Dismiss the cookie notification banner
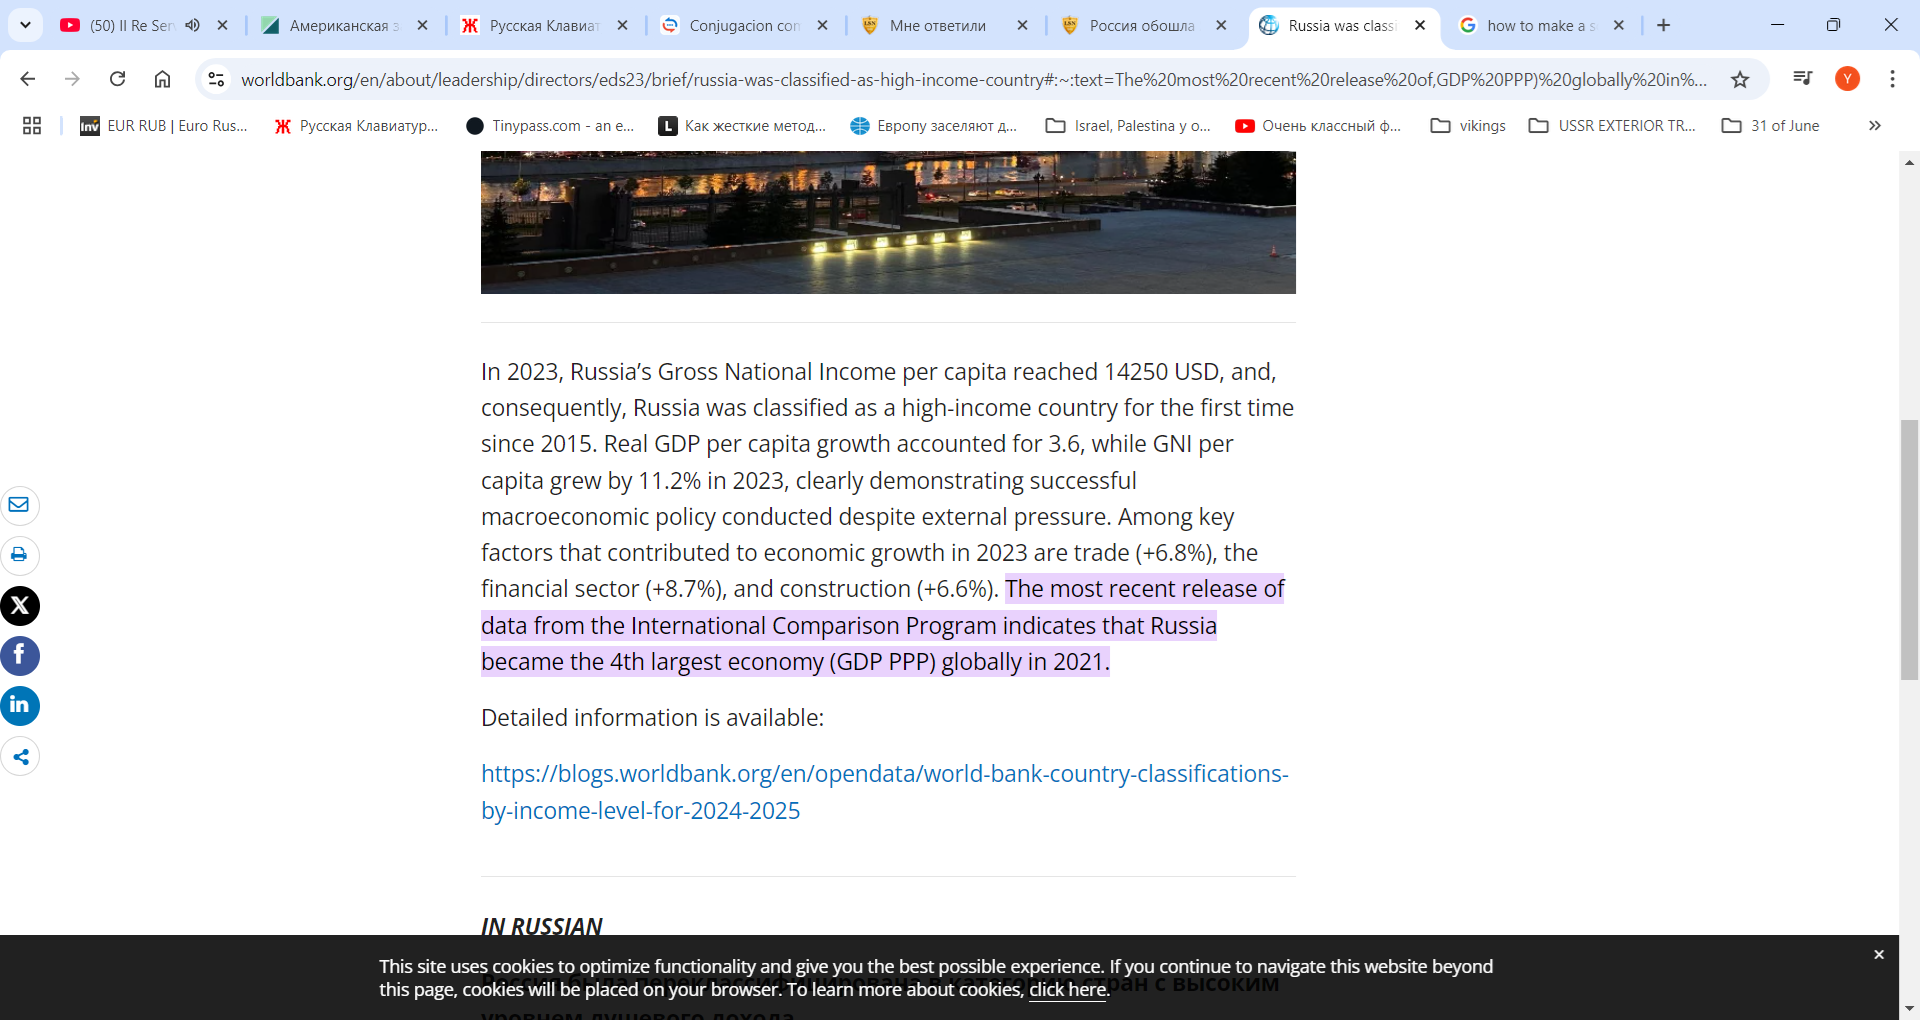This screenshot has width=1920, height=1020. click(1878, 955)
